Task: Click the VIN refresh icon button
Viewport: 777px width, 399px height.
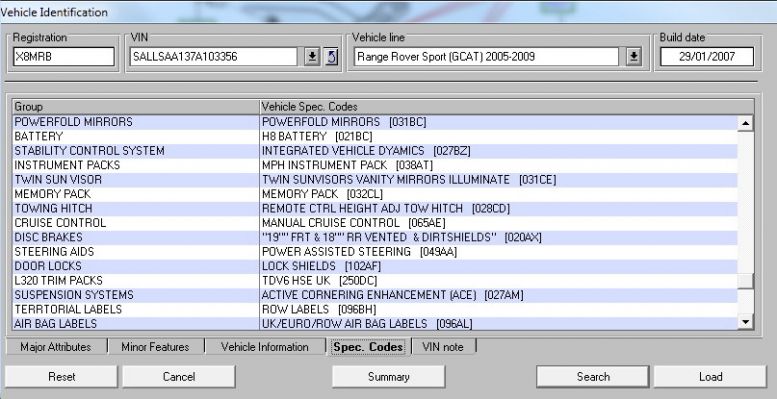Action: click(332, 57)
